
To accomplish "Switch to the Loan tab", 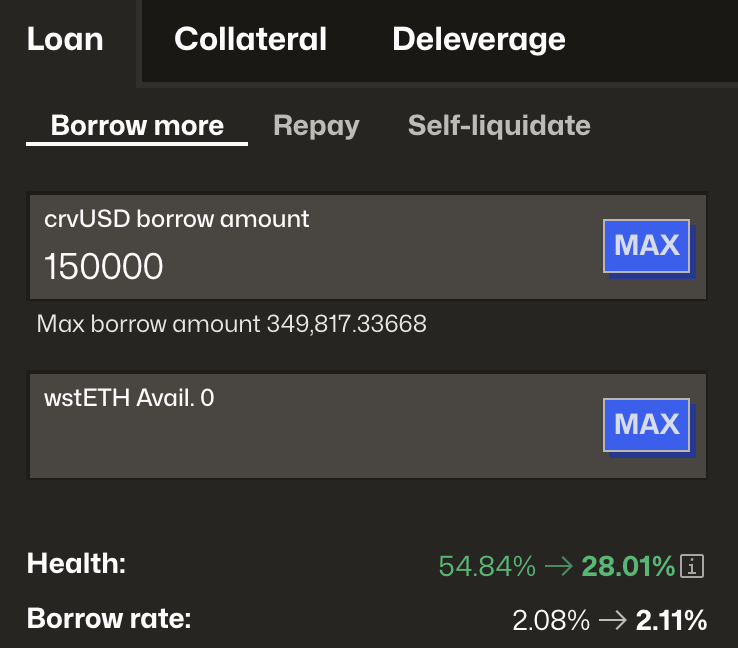I will click(x=65, y=40).
